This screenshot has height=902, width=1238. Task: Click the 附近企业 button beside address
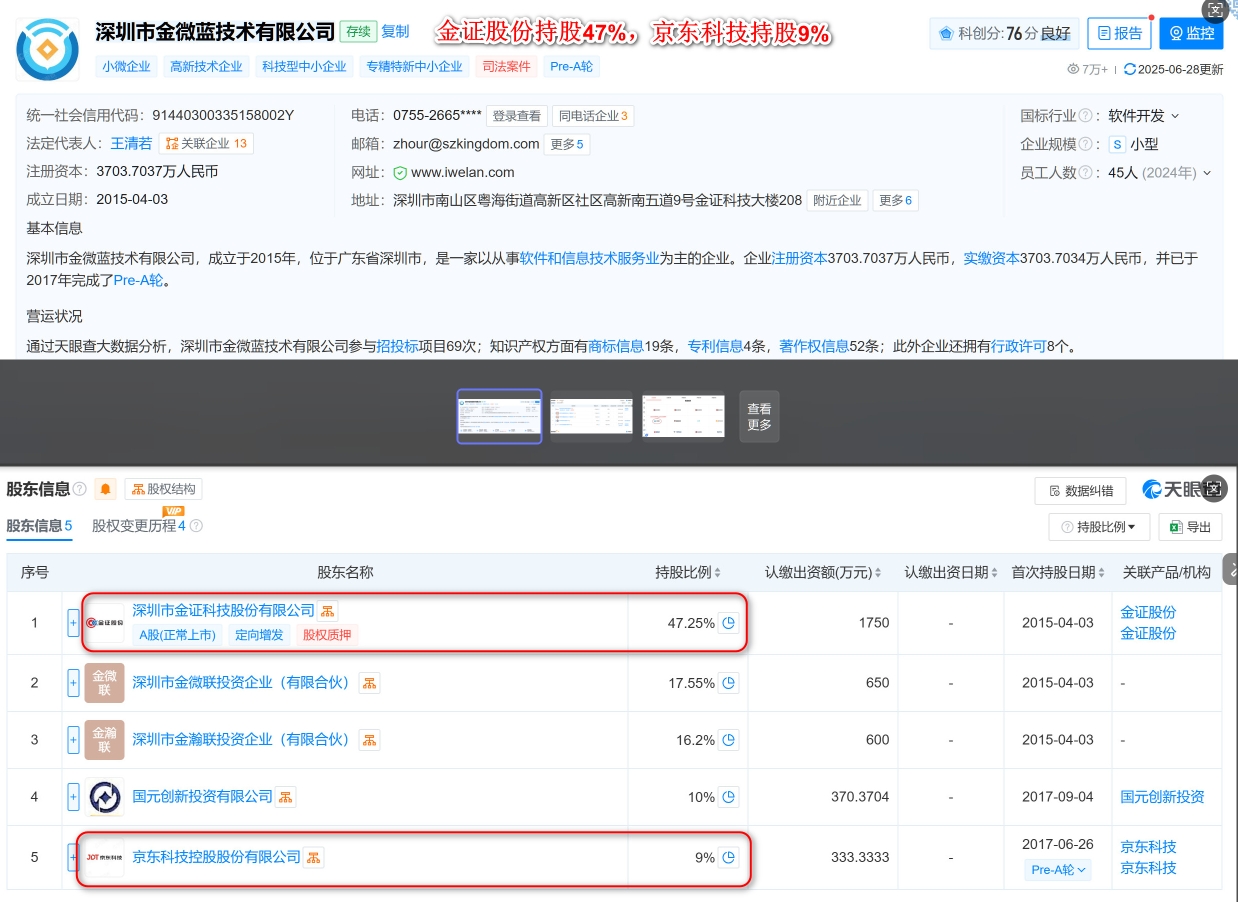(x=837, y=200)
